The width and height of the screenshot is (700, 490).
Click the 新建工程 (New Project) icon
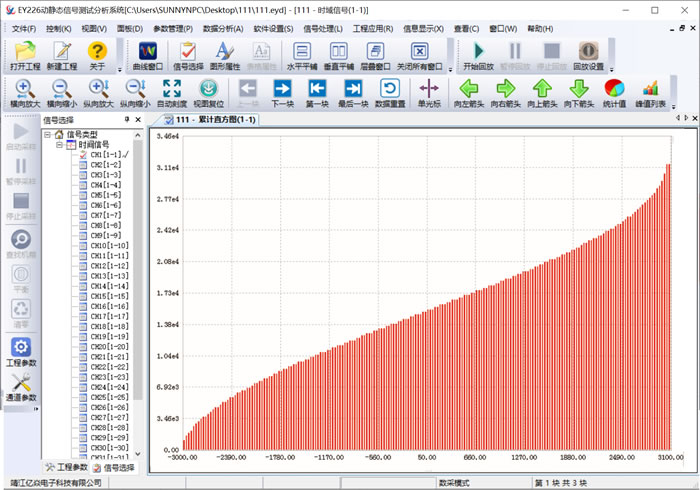point(61,55)
